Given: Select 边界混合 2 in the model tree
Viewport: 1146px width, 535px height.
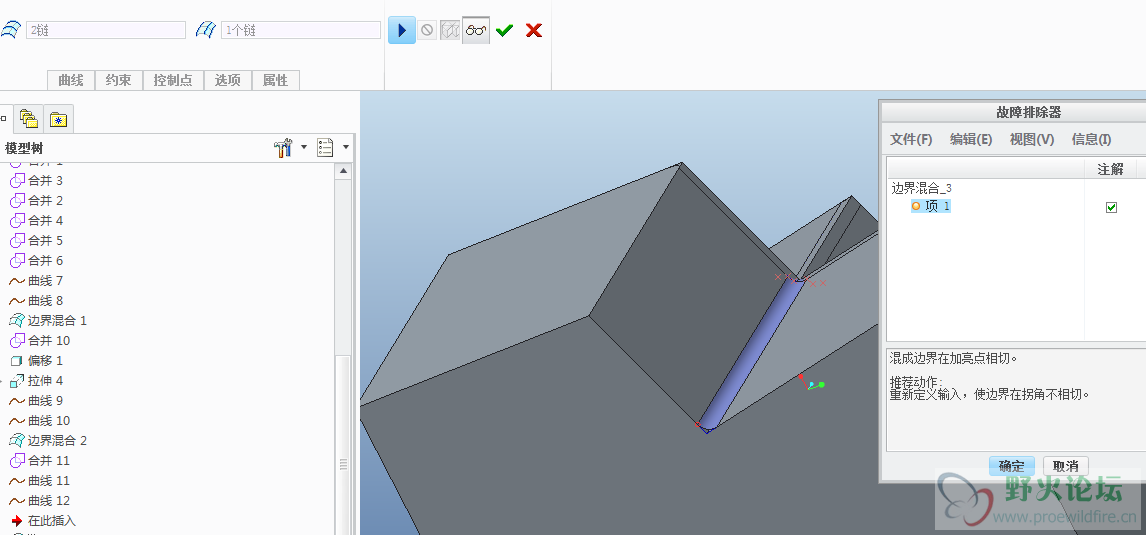Looking at the screenshot, I should point(57,441).
